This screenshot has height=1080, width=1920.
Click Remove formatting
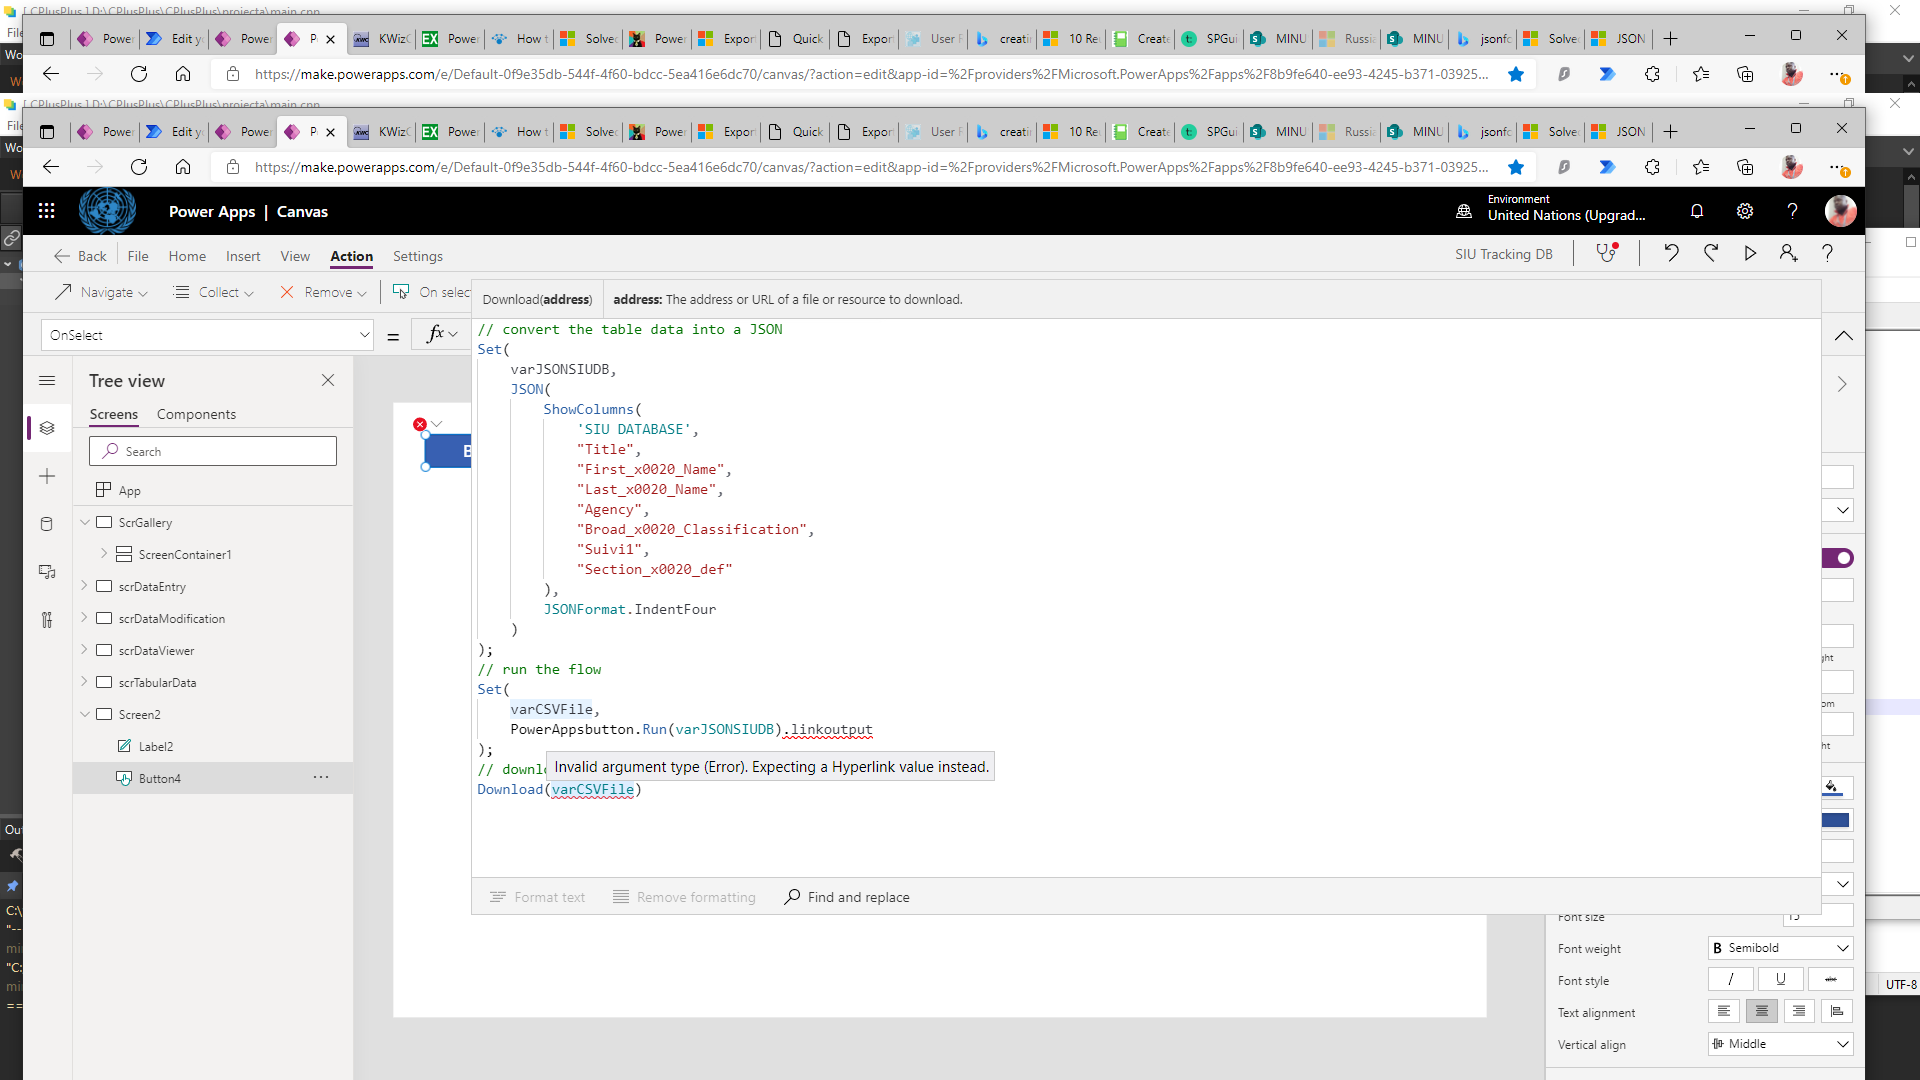[x=684, y=897]
